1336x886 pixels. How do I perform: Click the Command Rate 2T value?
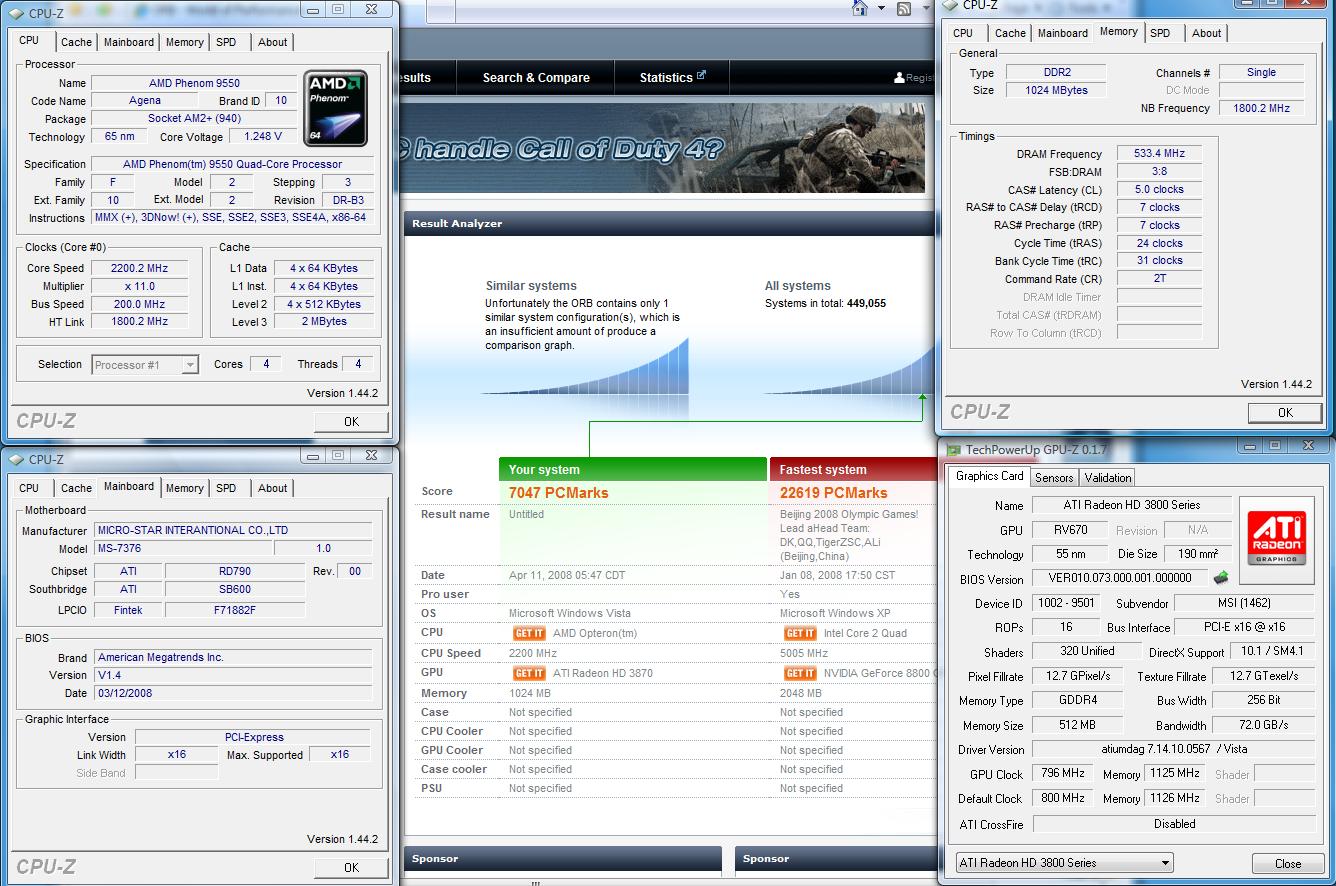(1159, 279)
